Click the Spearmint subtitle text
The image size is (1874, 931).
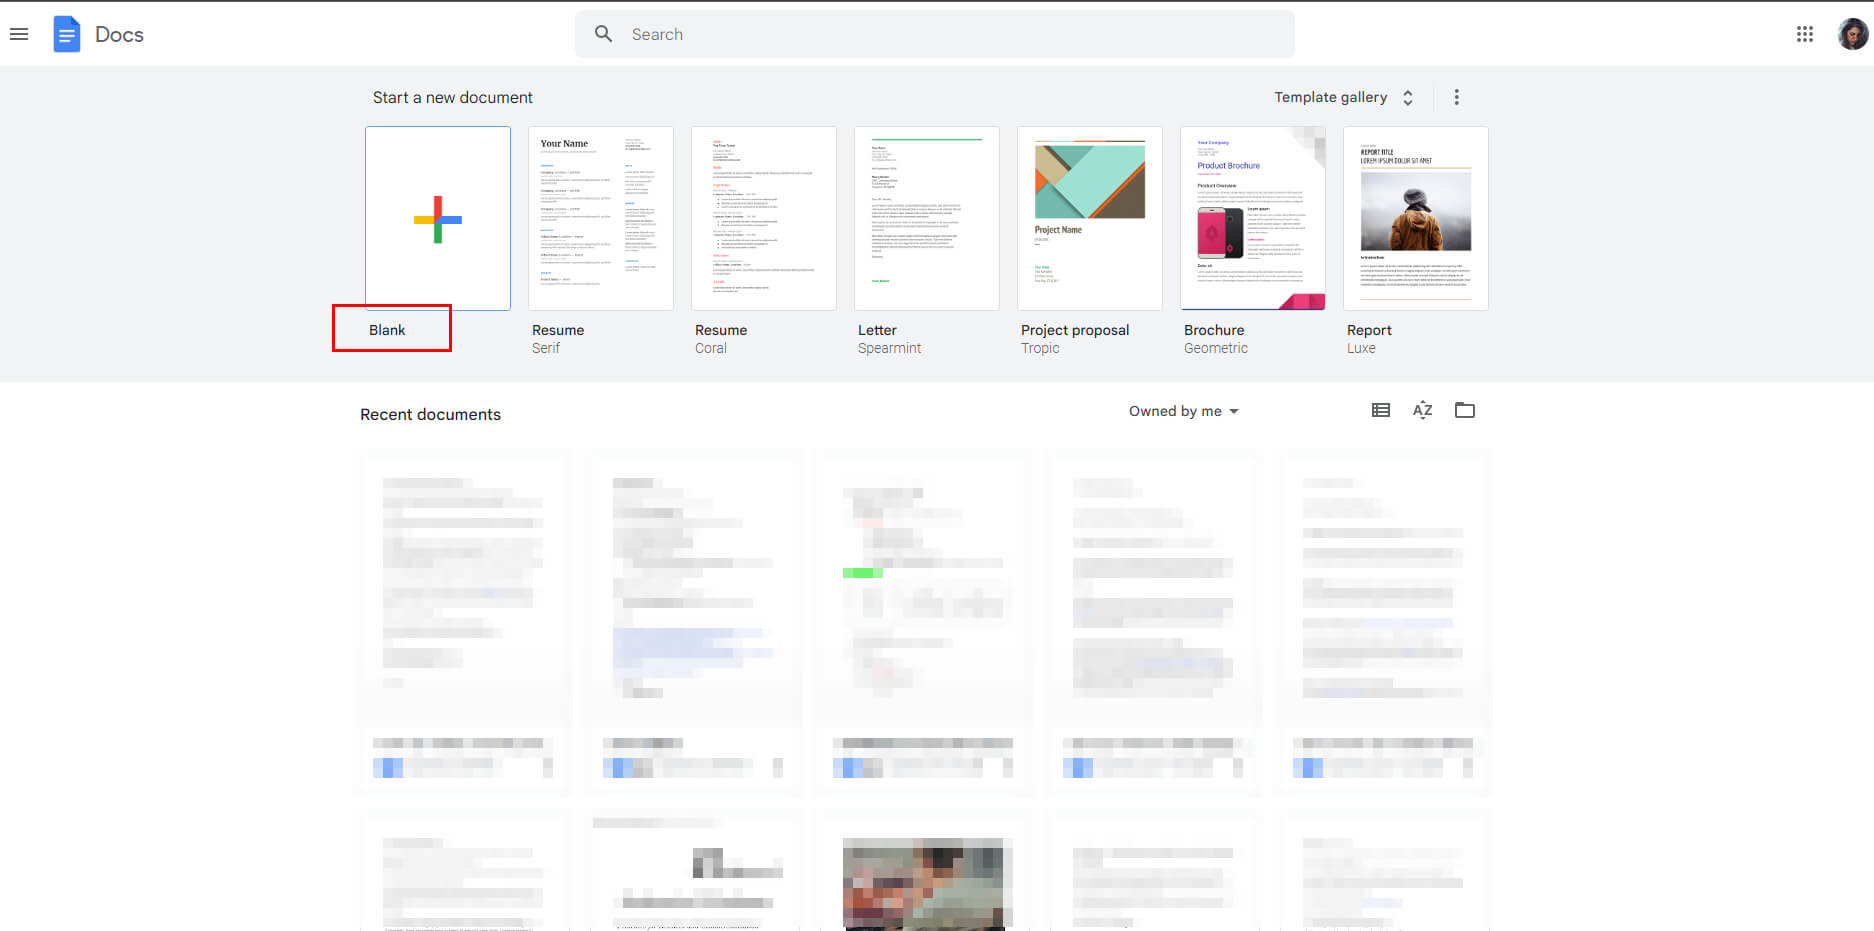[889, 348]
